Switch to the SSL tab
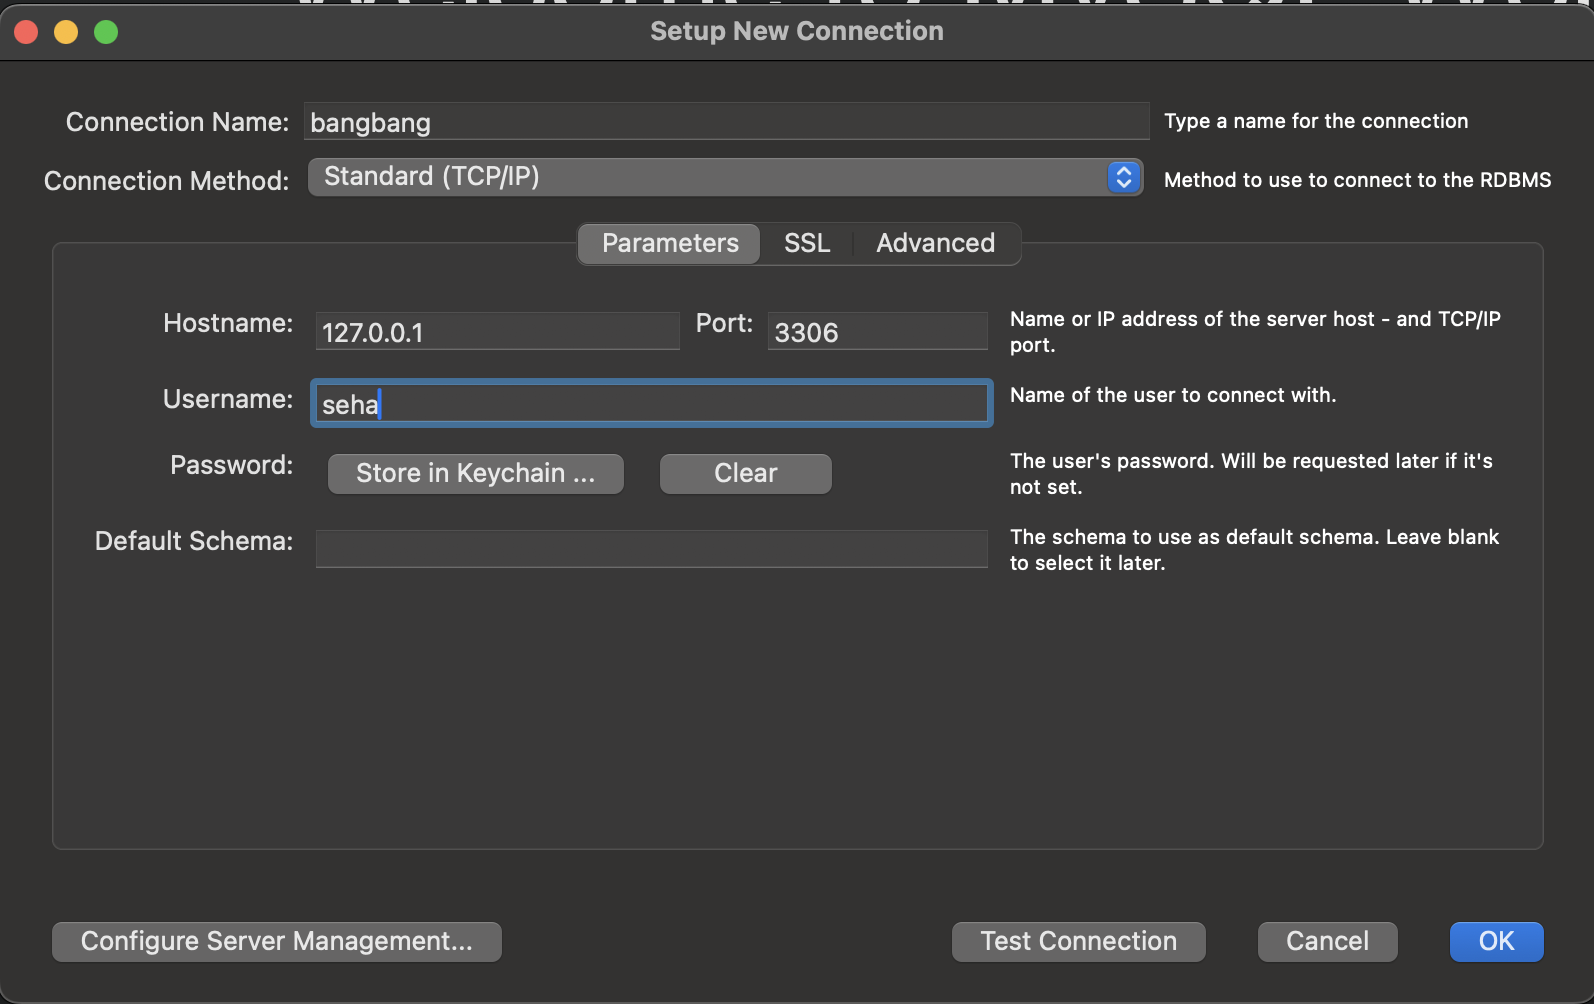 807,243
